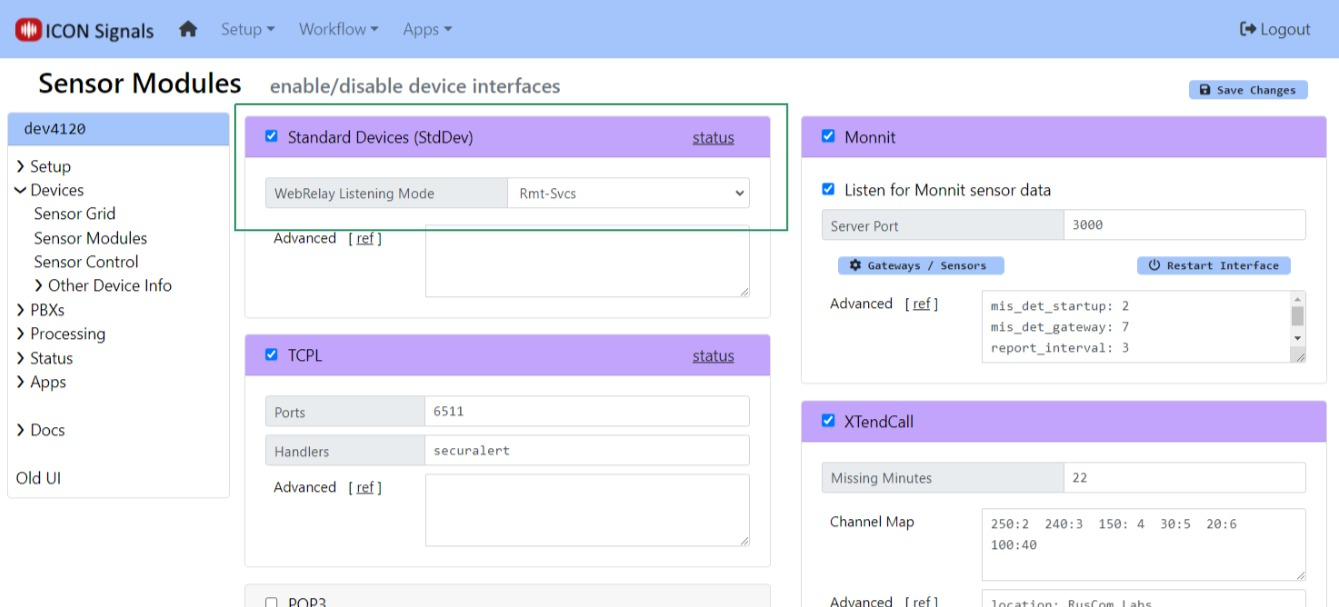Click the ICON Signals logo
Image resolution: width=1339 pixels, height=607 pixels.
[85, 30]
